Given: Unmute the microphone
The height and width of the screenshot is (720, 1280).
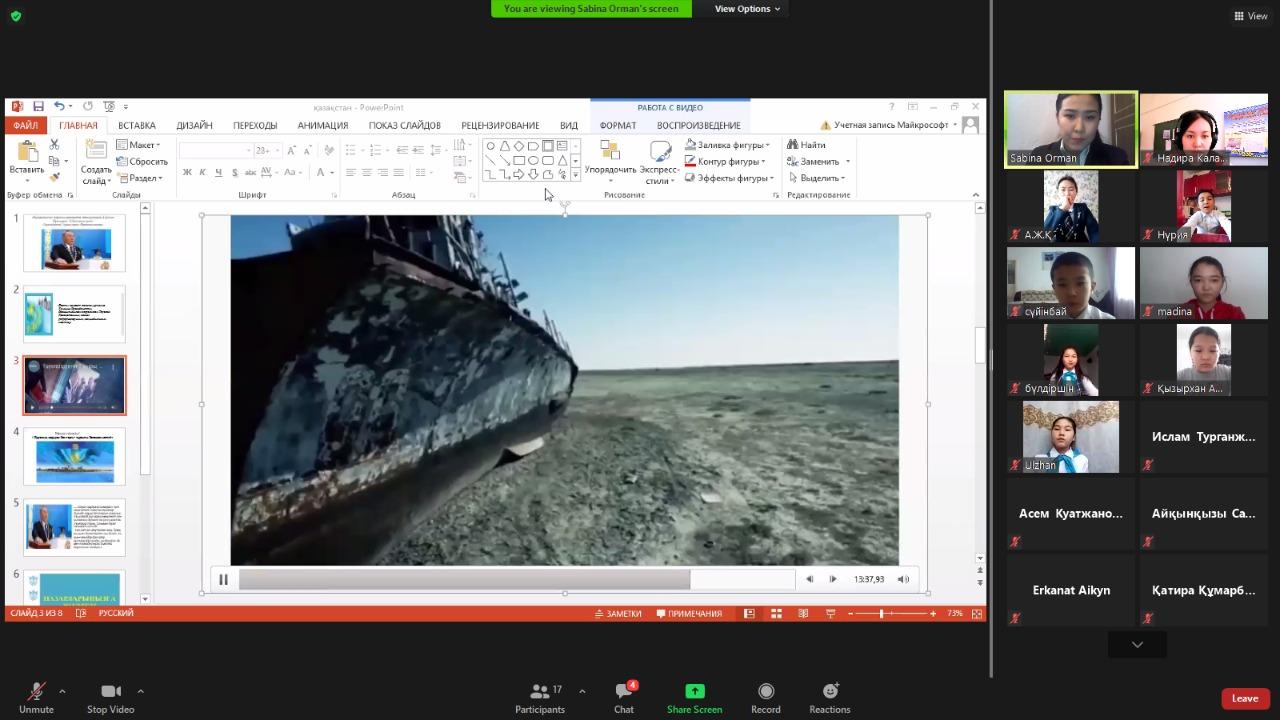Looking at the screenshot, I should tap(36, 697).
